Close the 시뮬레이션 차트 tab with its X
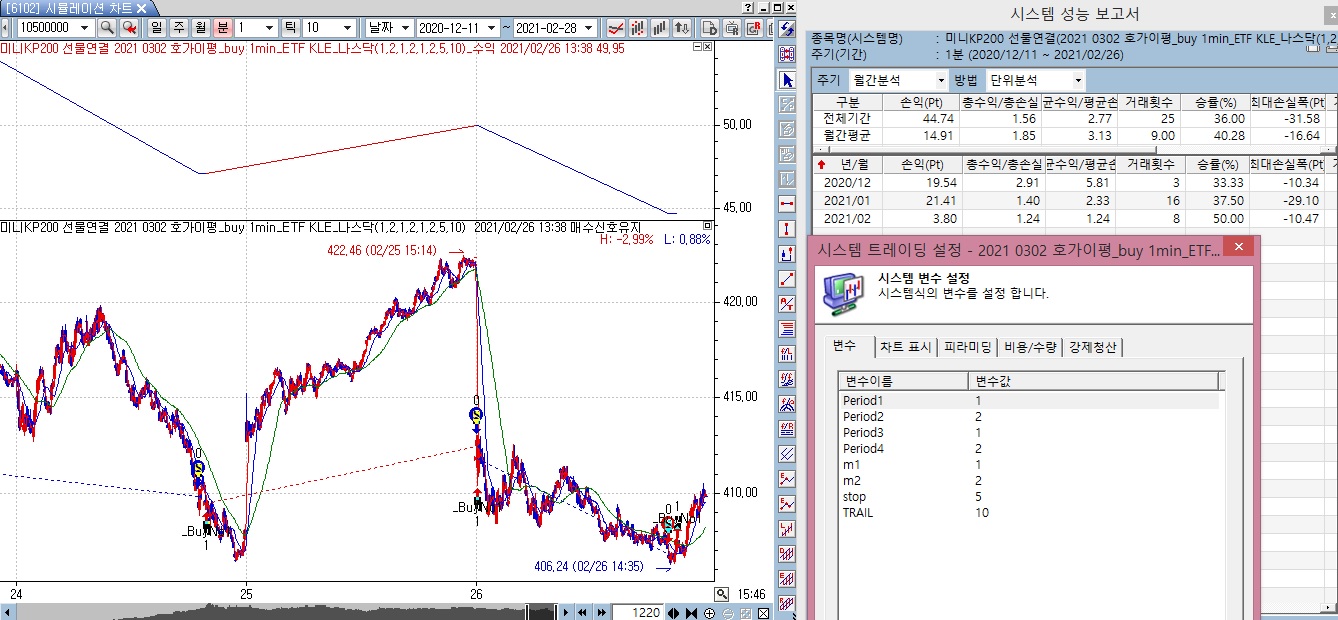This screenshot has height=620, width=1338. tap(139, 8)
